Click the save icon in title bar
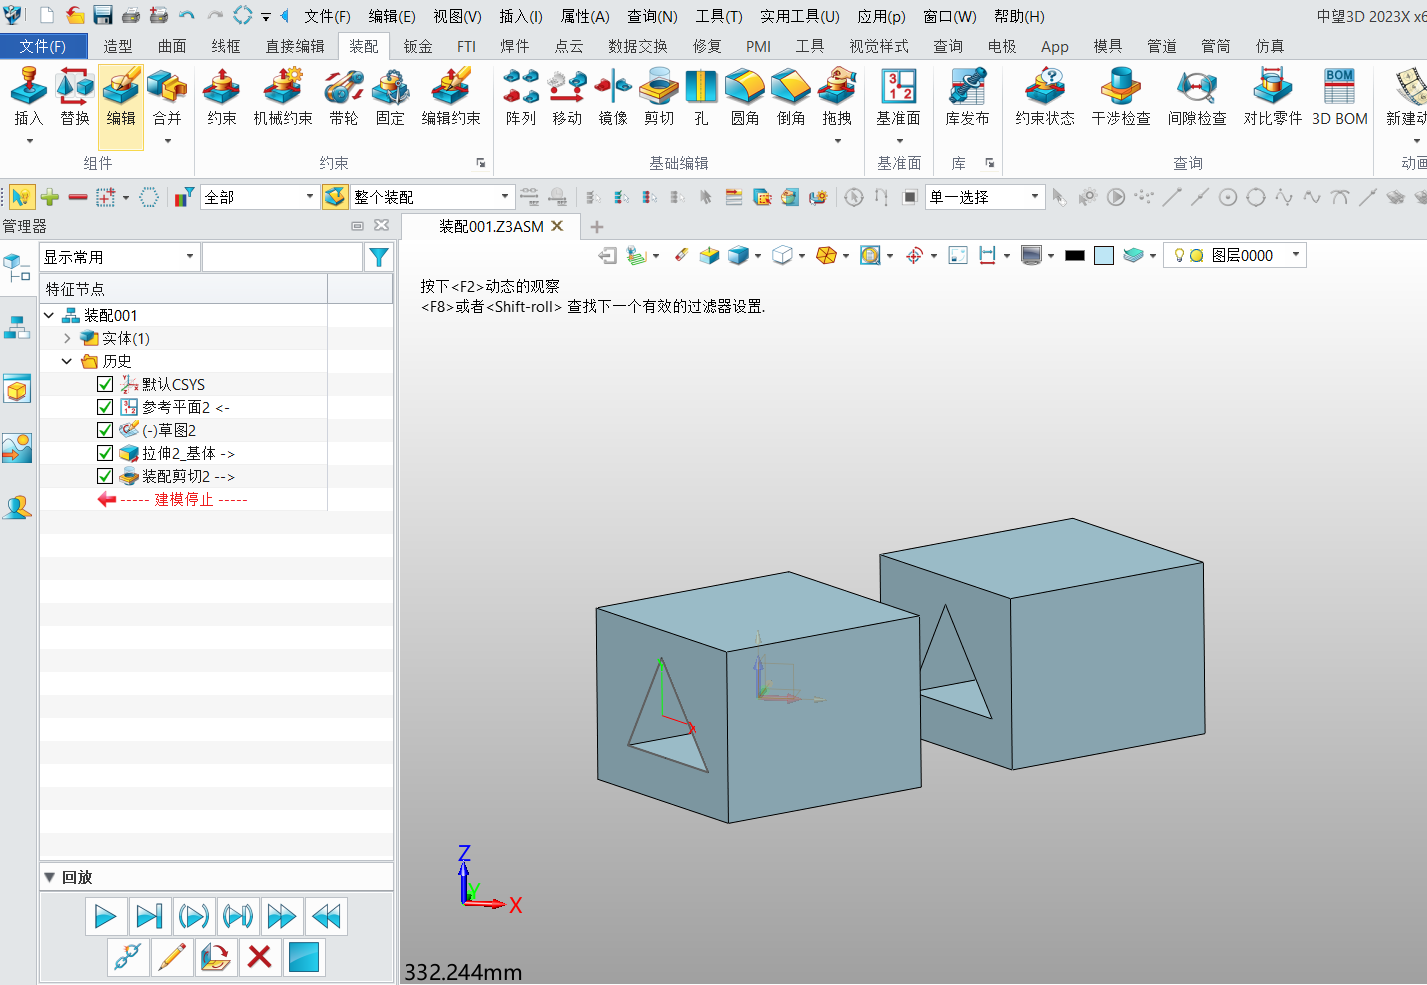 (102, 16)
